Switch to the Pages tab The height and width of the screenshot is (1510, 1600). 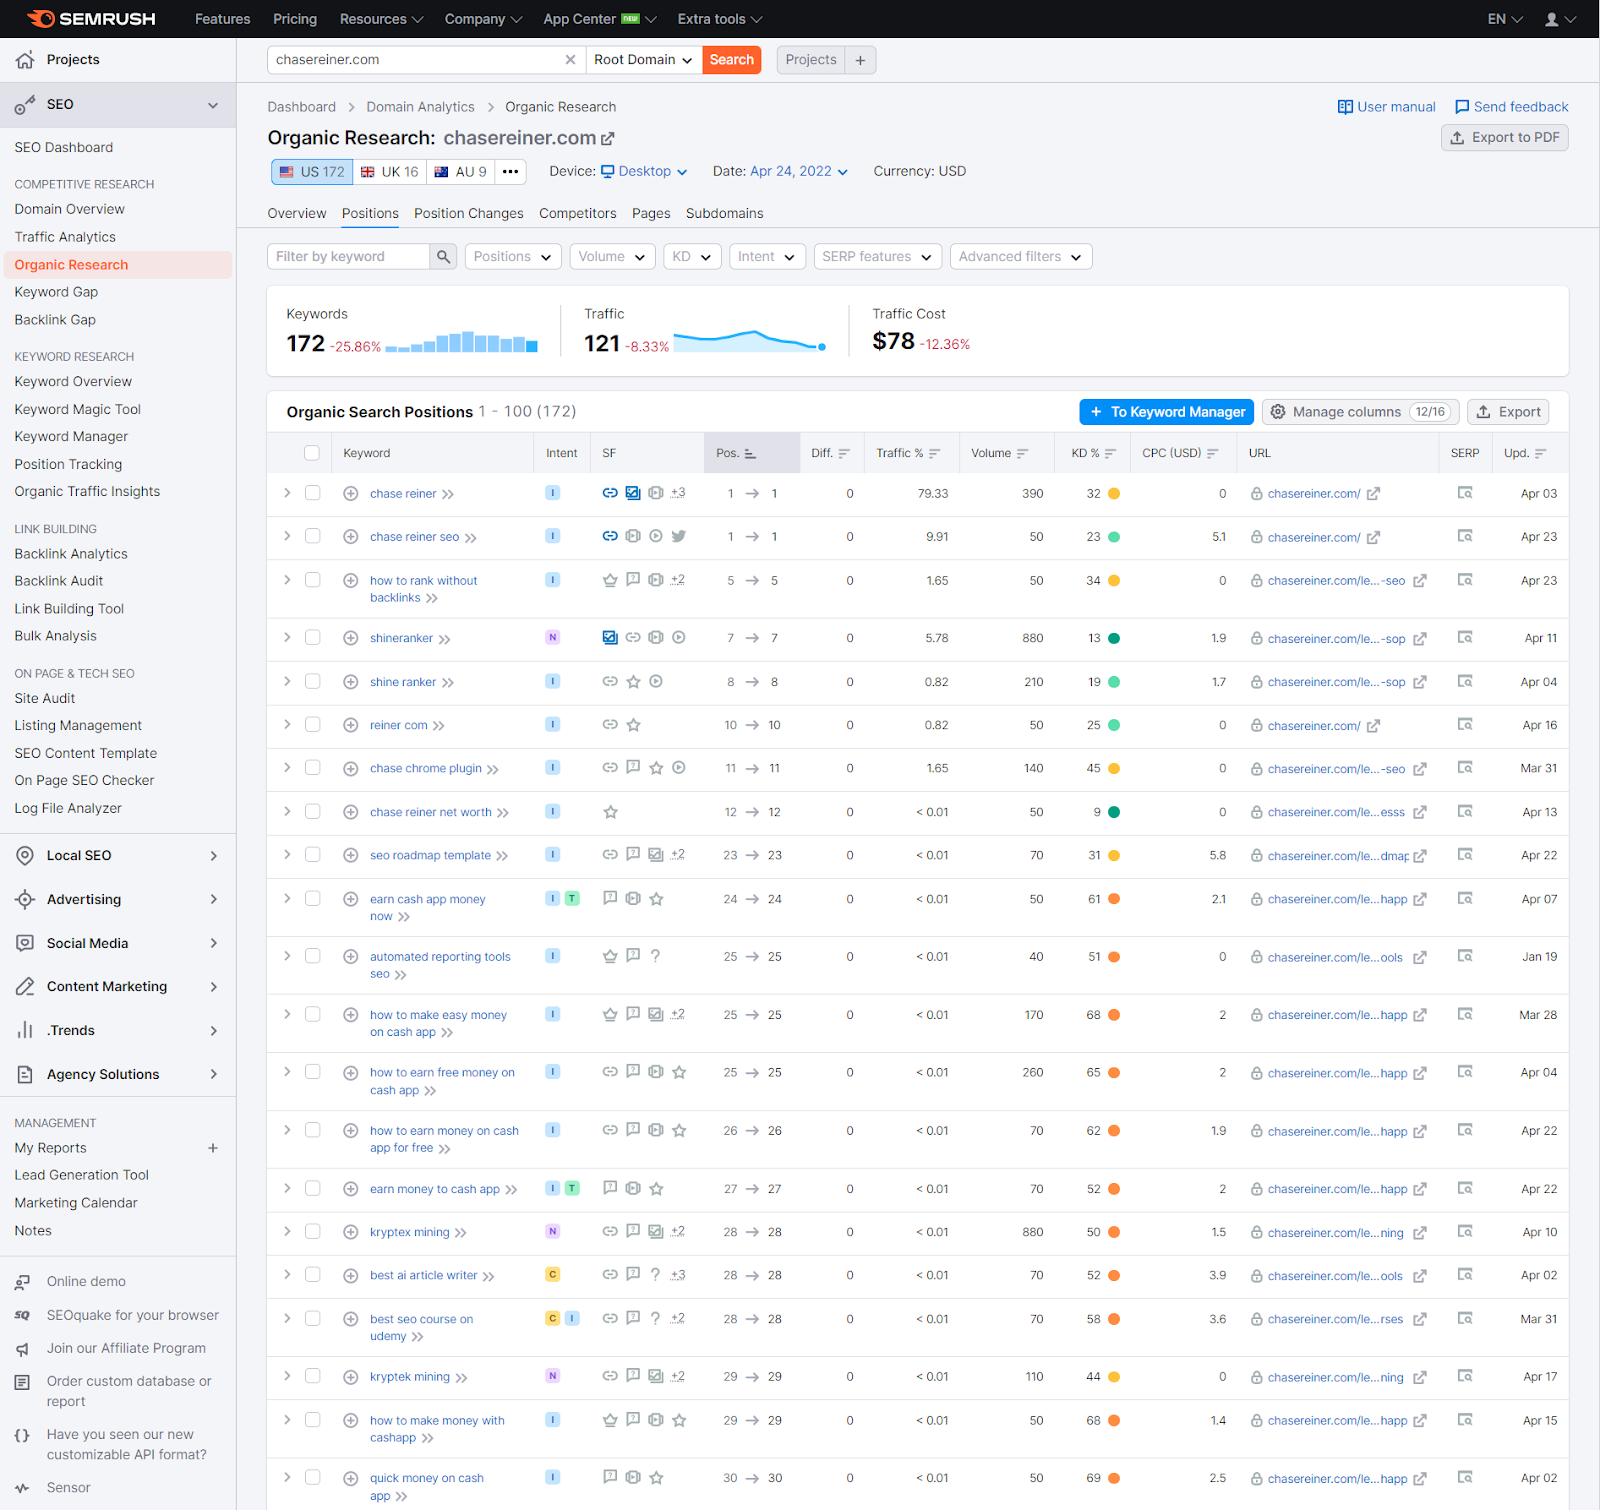coord(651,214)
